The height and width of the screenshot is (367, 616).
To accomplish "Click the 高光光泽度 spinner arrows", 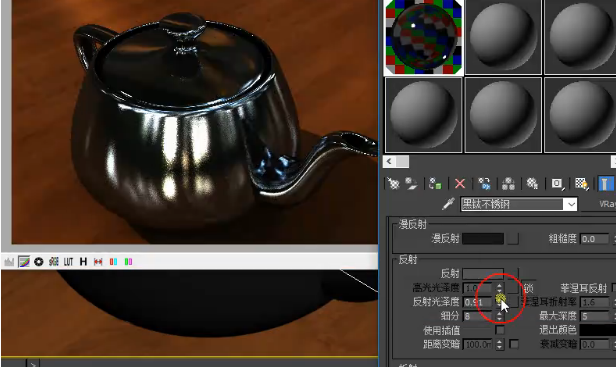I will coord(499,288).
